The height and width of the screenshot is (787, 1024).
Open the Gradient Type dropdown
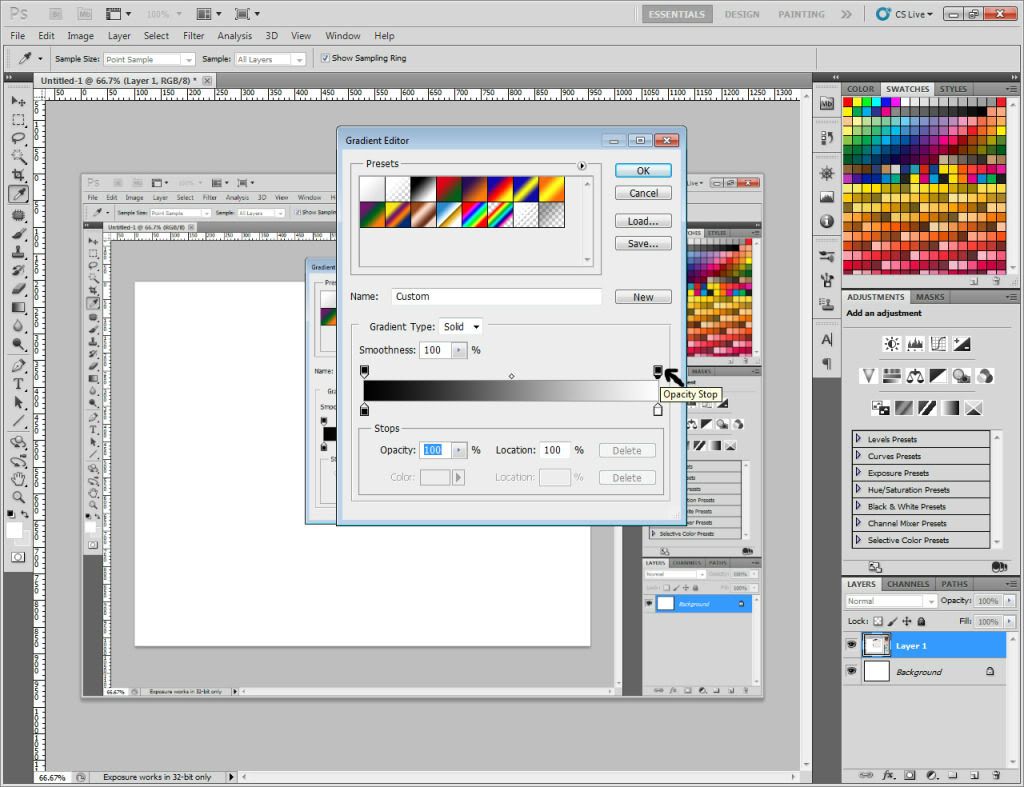pos(461,327)
